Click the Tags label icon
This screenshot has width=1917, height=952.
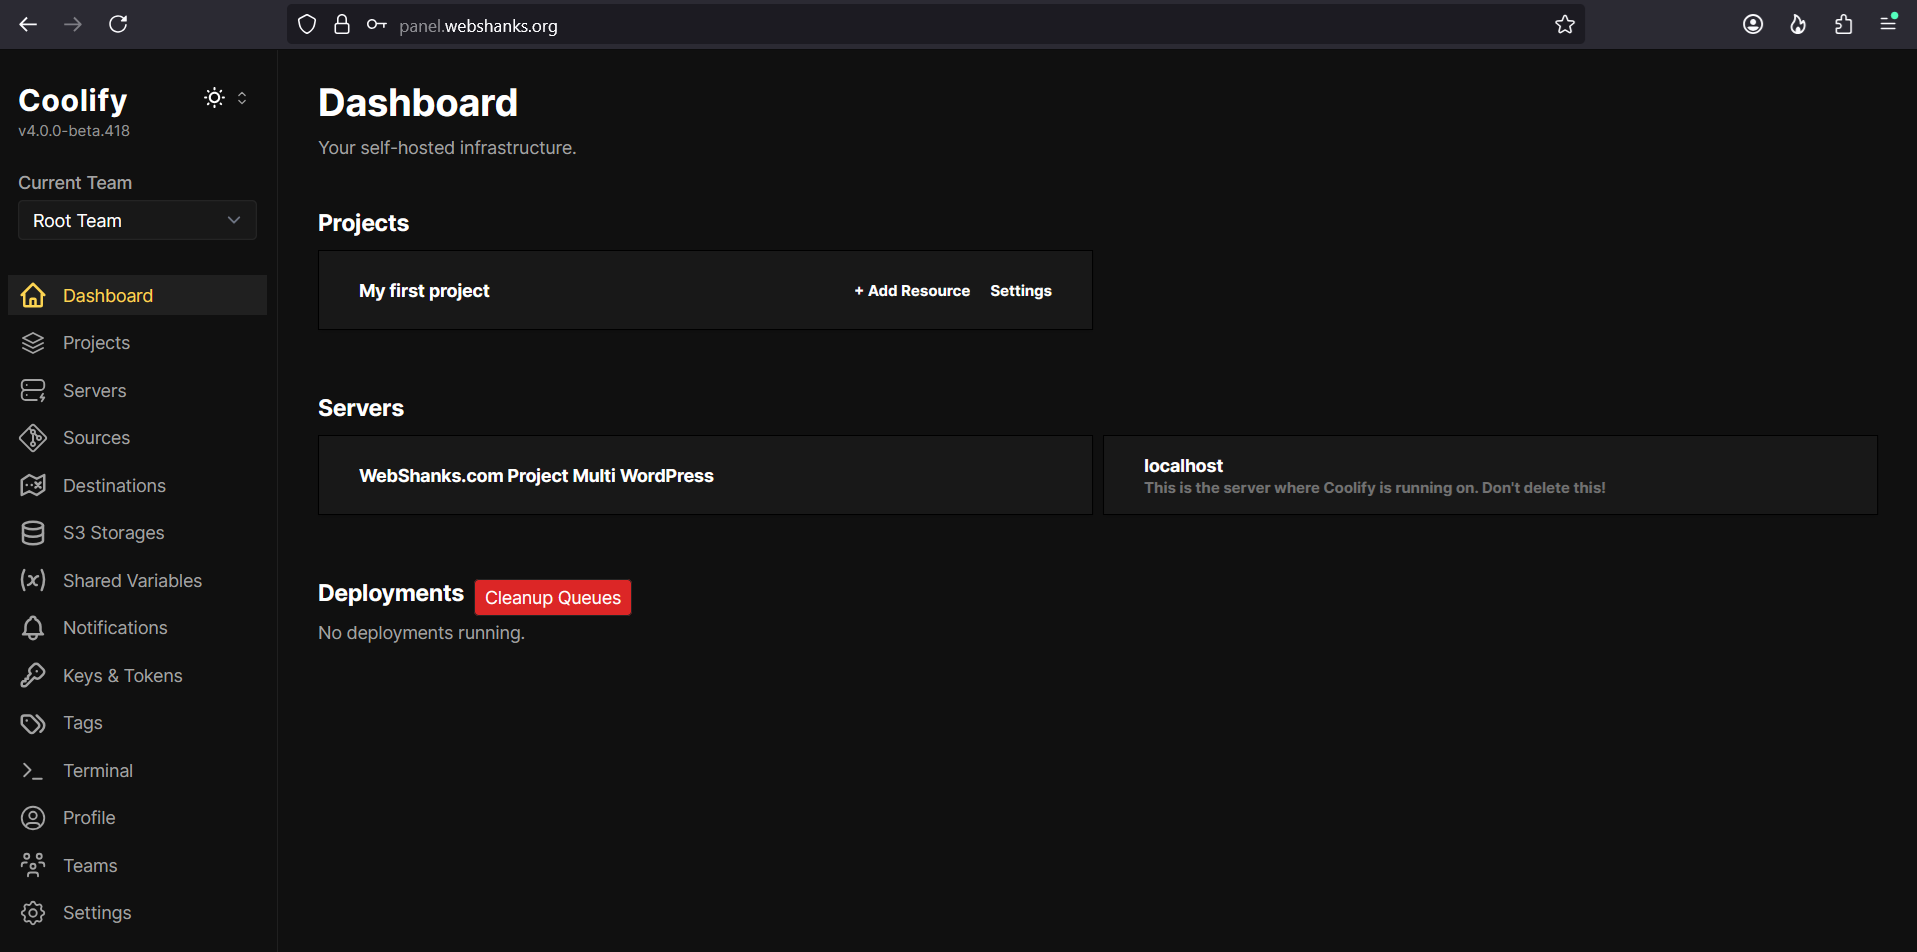(x=33, y=723)
